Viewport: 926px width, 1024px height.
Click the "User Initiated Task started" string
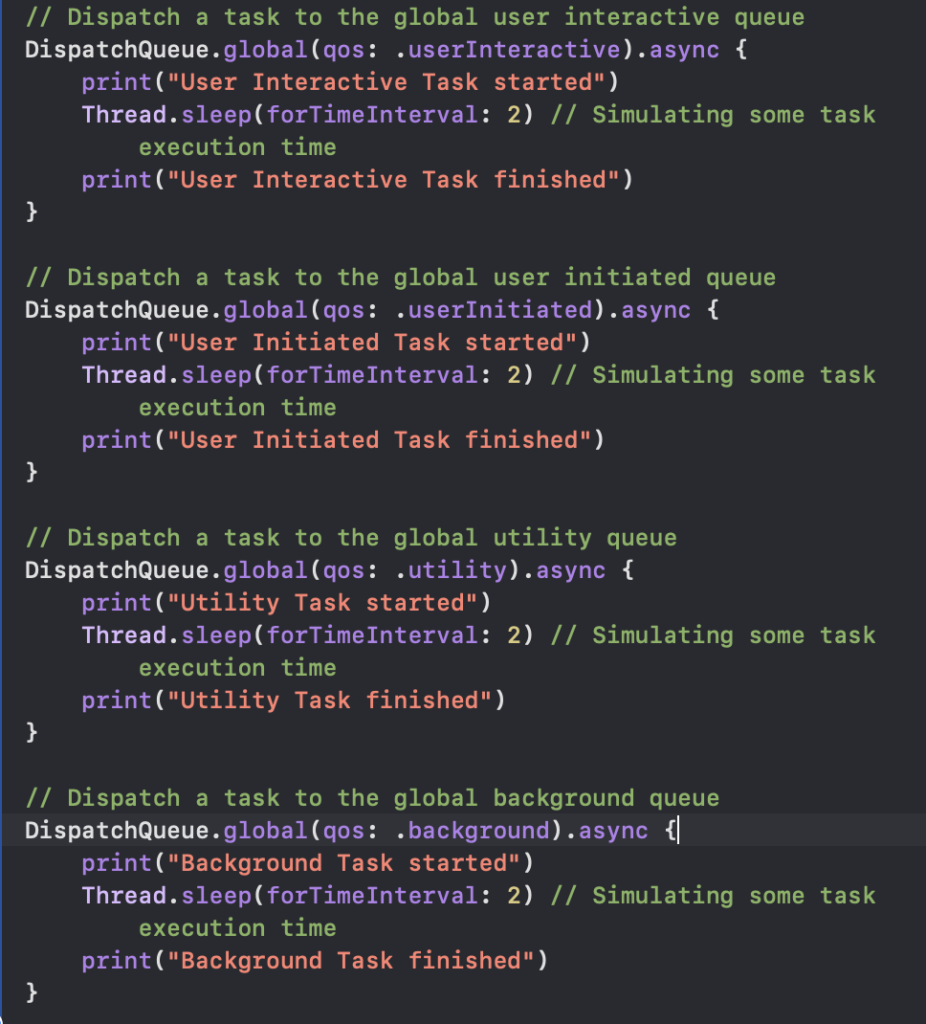372,342
